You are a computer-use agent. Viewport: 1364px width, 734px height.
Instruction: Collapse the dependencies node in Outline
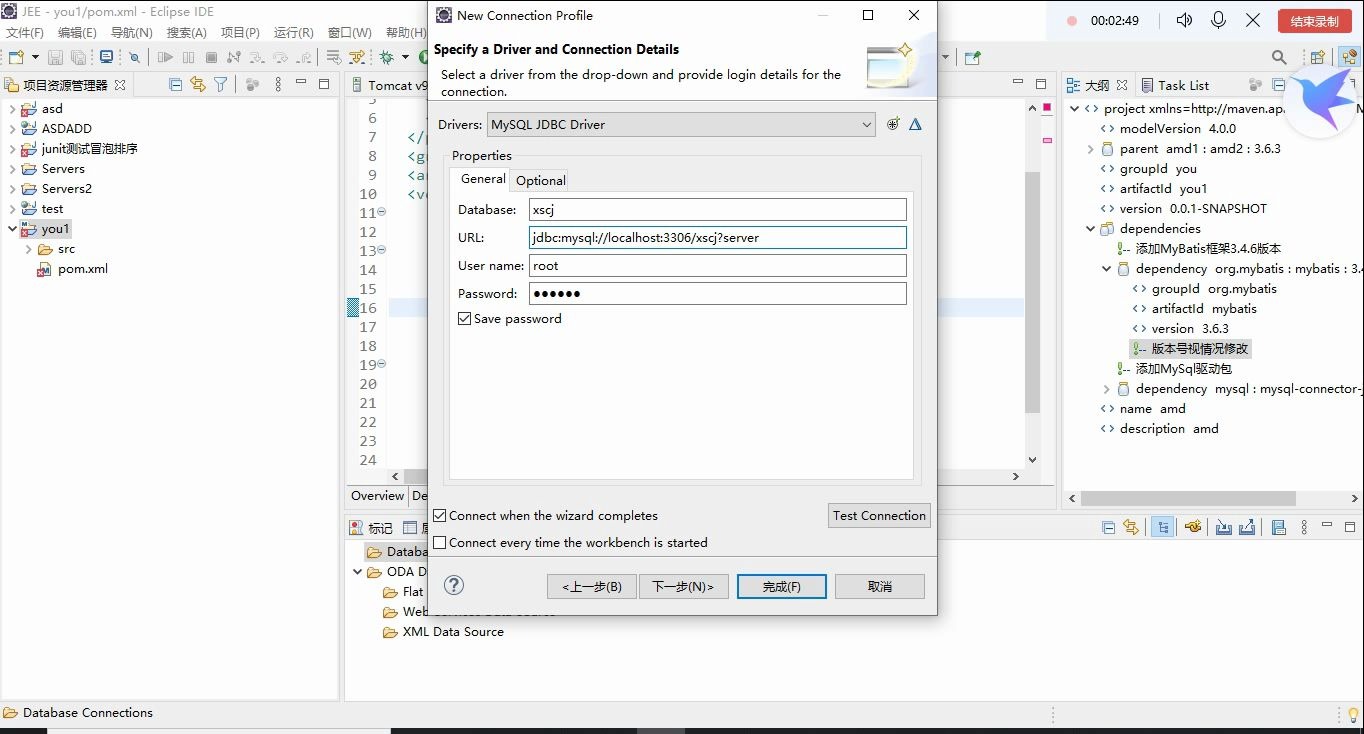tap(1090, 228)
